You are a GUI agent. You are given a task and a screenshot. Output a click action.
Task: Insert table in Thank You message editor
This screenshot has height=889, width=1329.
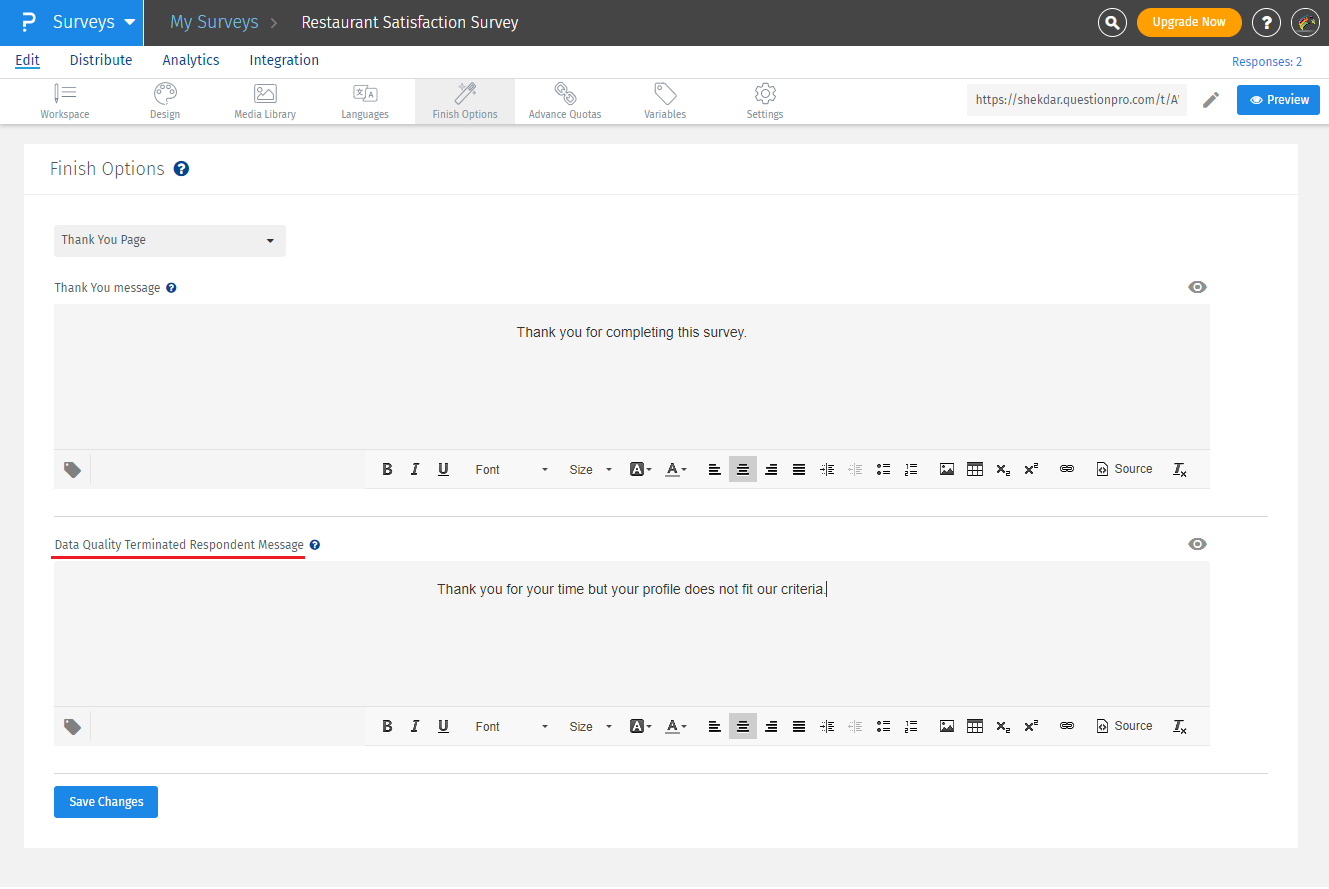pos(975,469)
